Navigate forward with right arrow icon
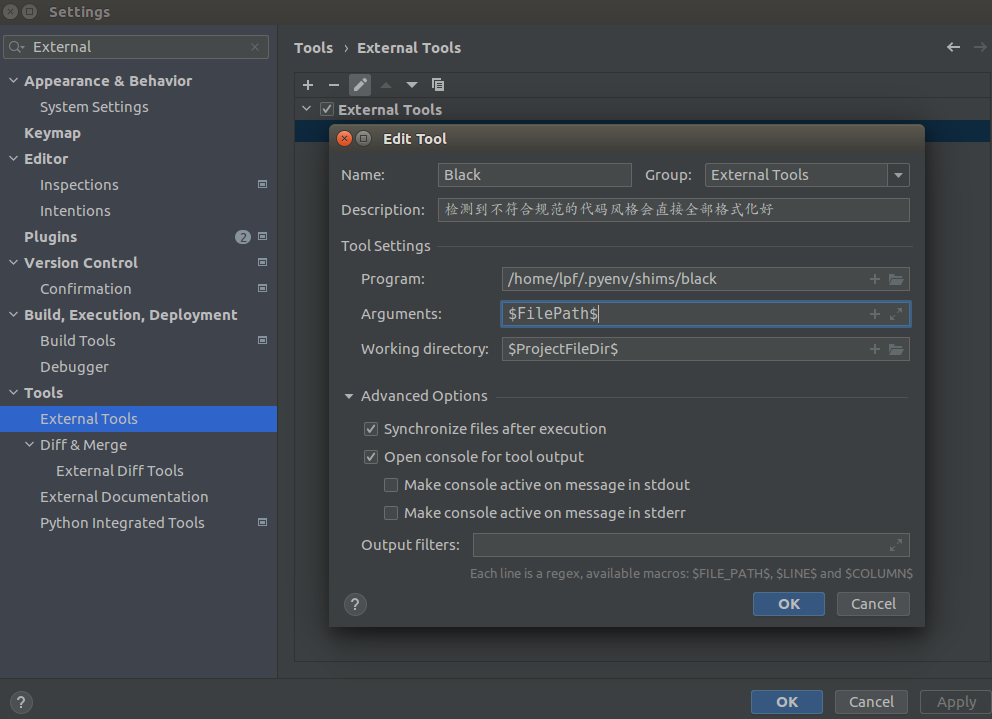This screenshot has width=992, height=719. (980, 47)
